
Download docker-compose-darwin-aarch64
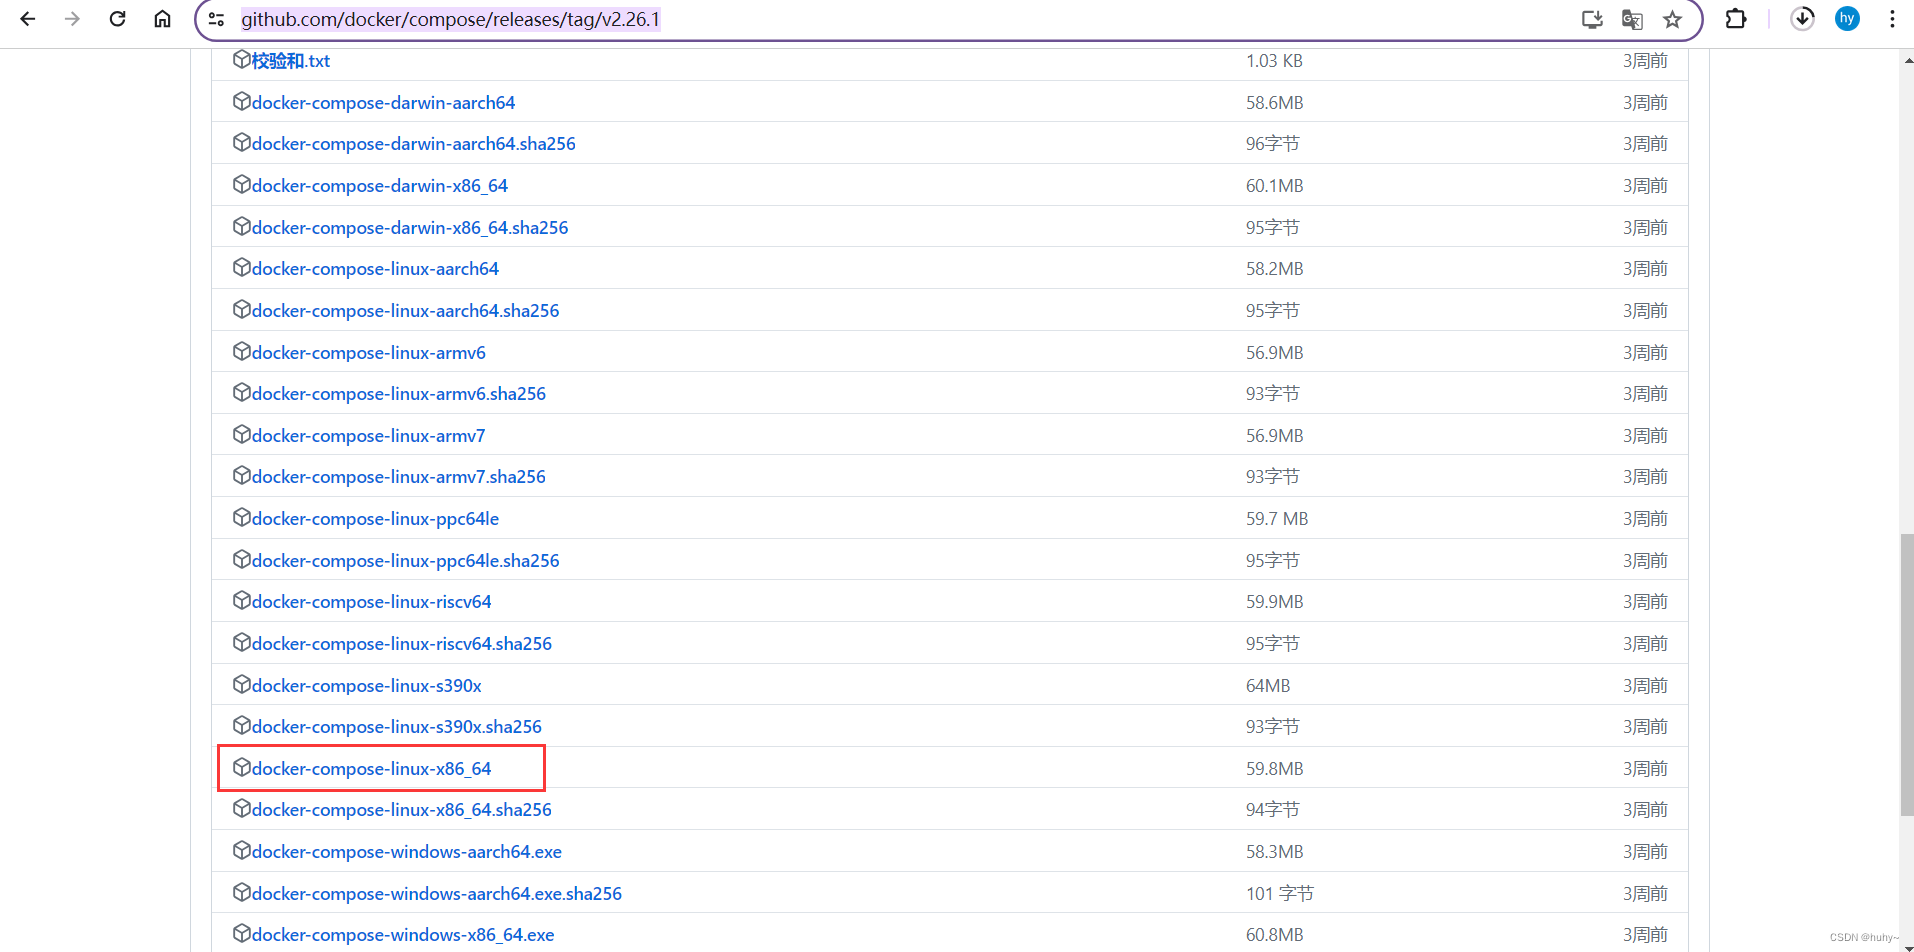pyautogui.click(x=383, y=103)
